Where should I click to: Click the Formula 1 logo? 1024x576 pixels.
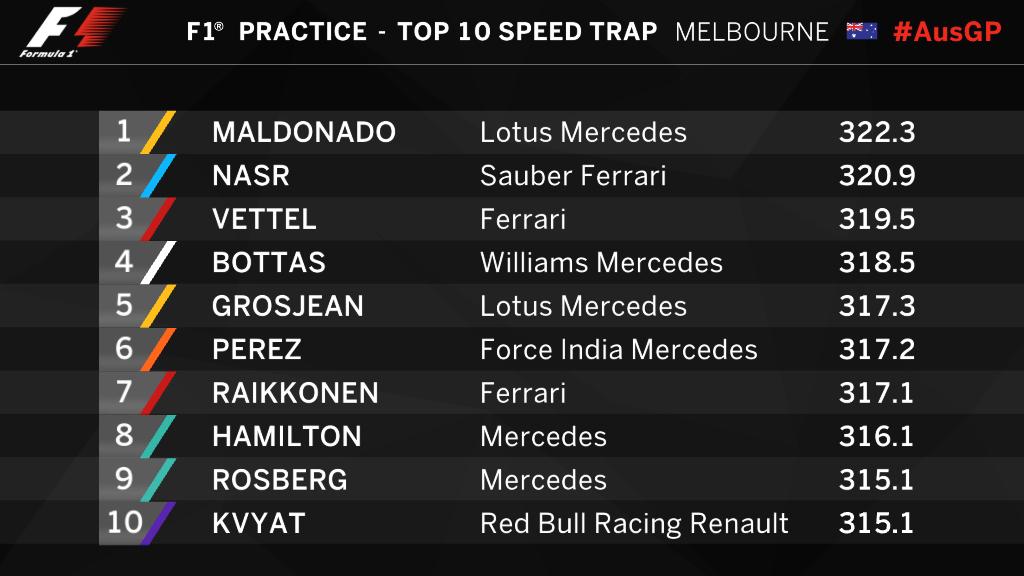pos(72,31)
